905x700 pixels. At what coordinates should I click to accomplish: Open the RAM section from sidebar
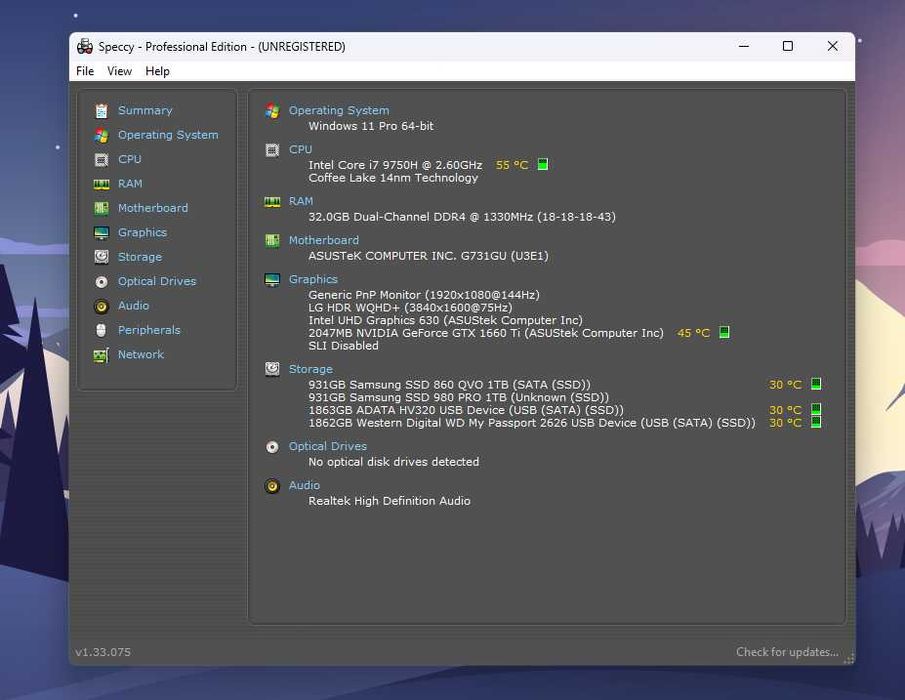(x=130, y=184)
